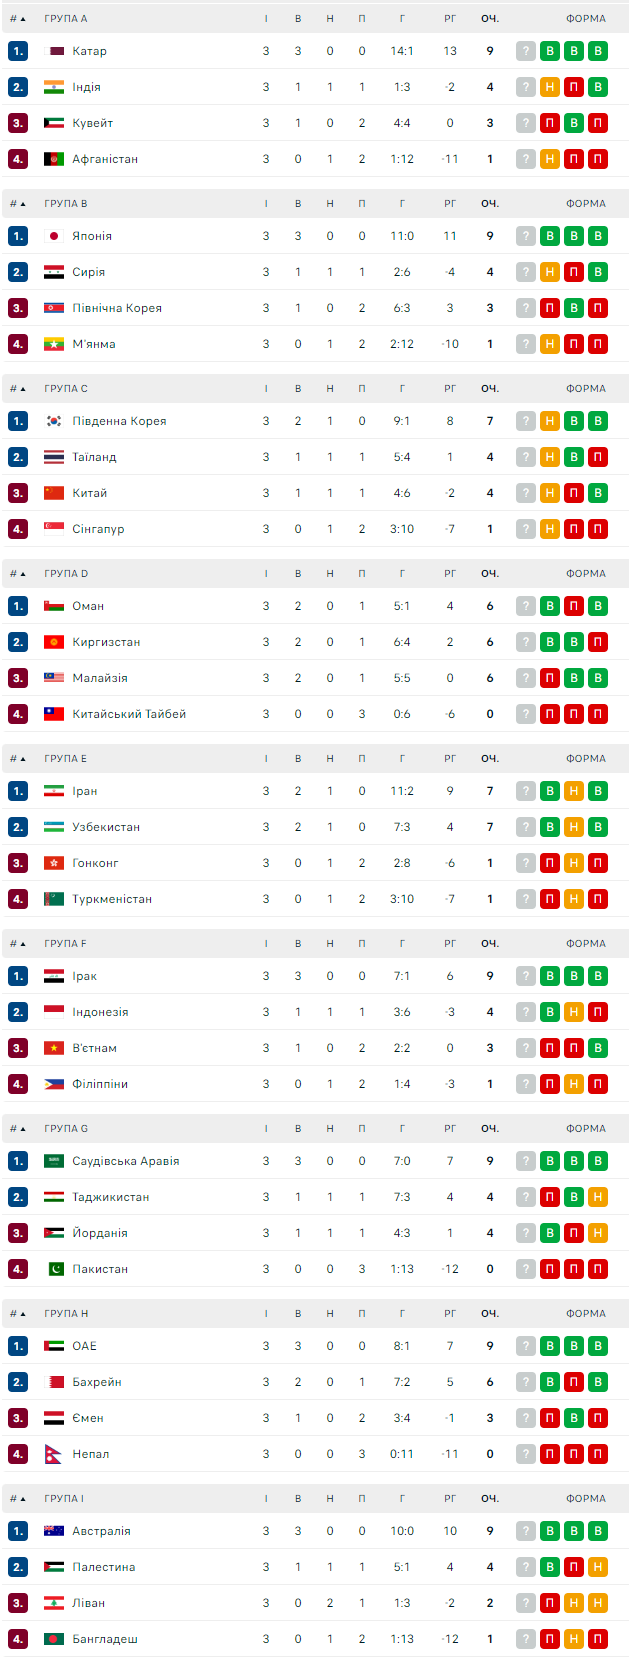Screen dimensions: 629x1665
Task: Open the Узбекистан team link
Action: pyautogui.click(x=106, y=827)
